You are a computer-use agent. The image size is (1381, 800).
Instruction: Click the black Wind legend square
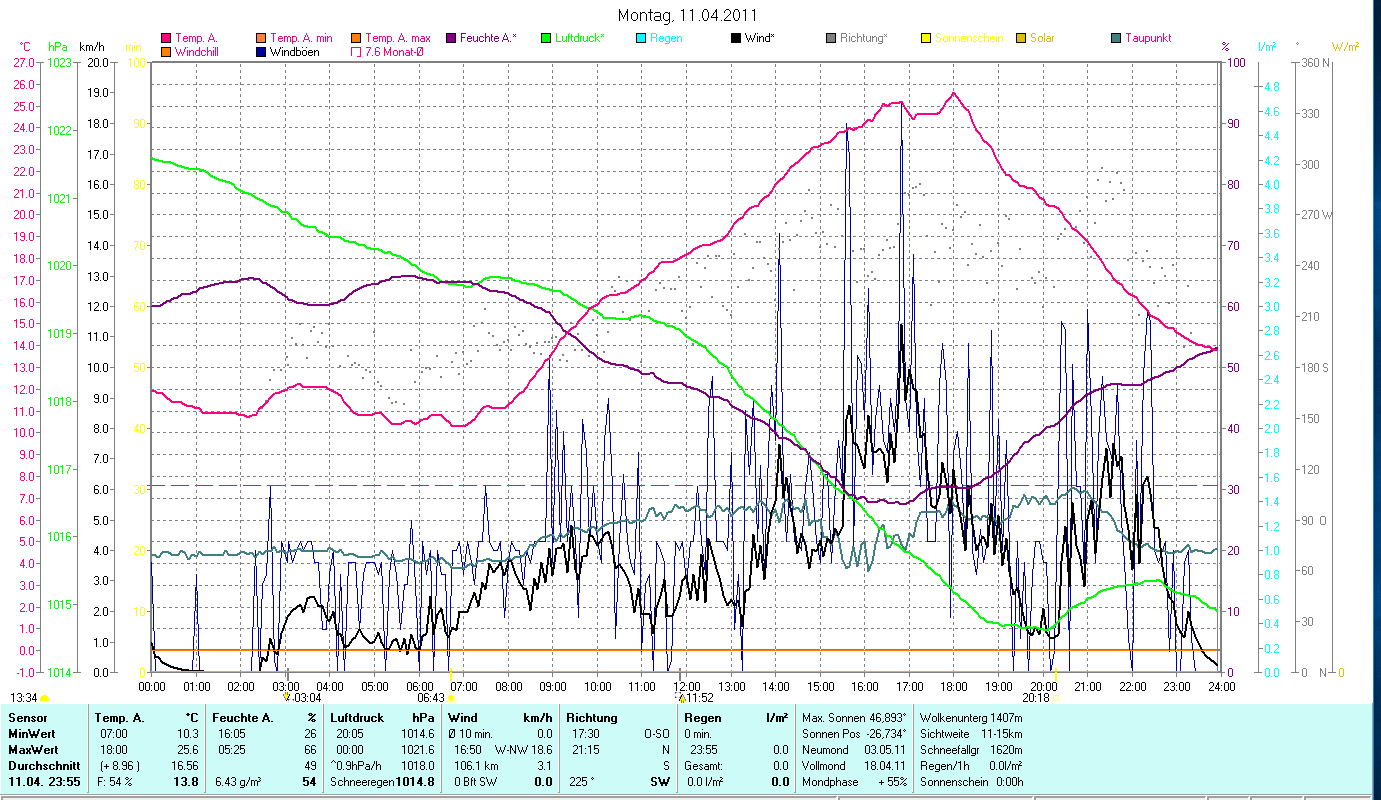(736, 38)
